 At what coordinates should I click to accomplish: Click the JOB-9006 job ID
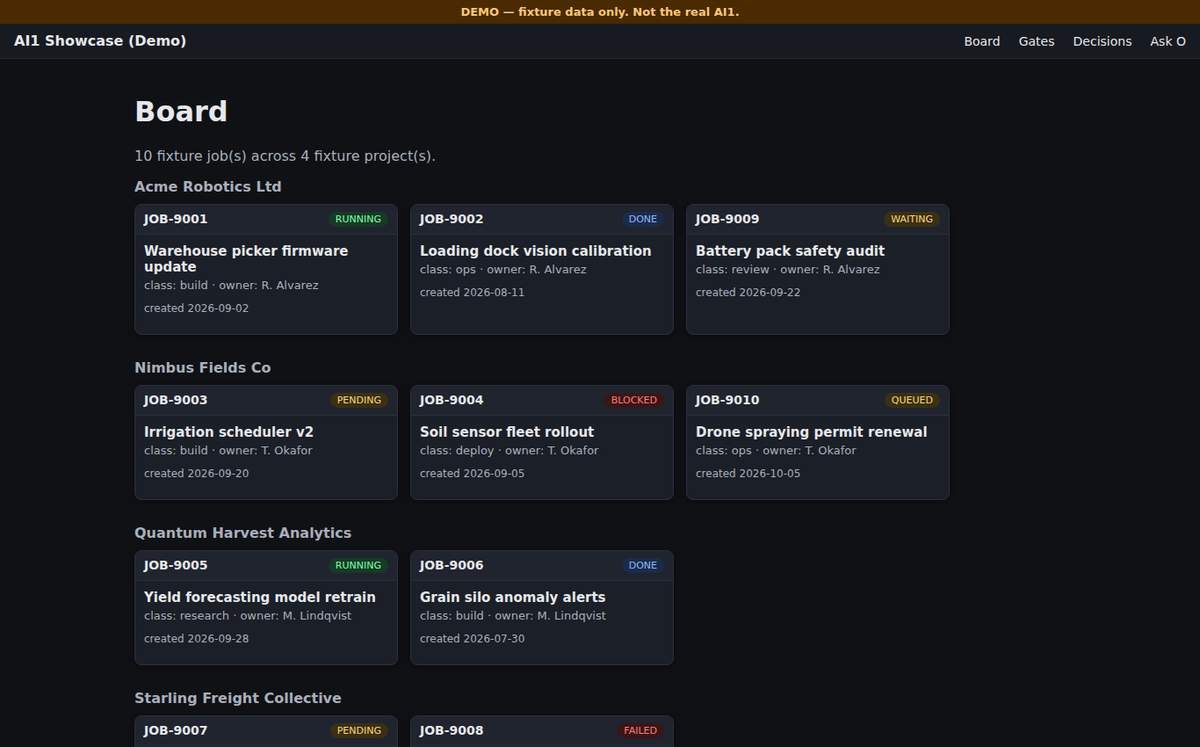452,565
